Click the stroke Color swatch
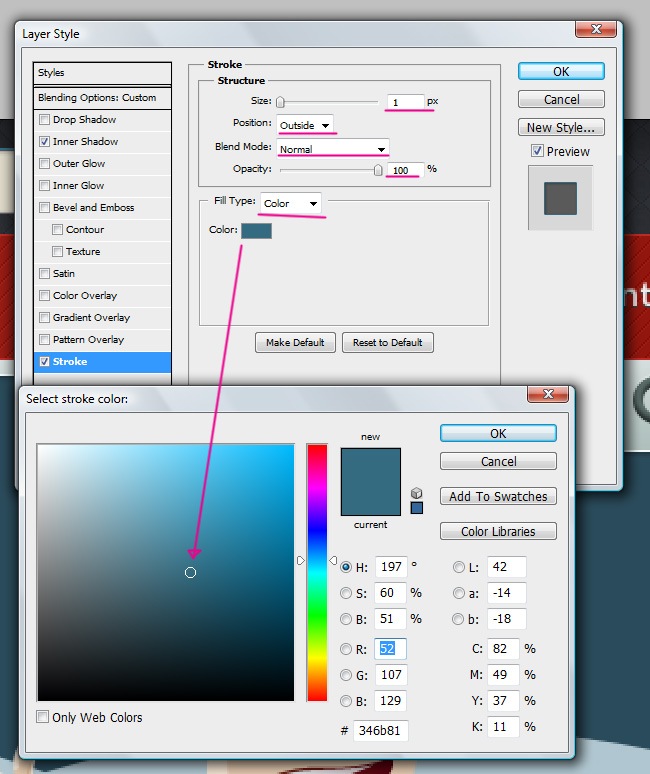Viewport: 650px width, 774px height. (x=256, y=231)
